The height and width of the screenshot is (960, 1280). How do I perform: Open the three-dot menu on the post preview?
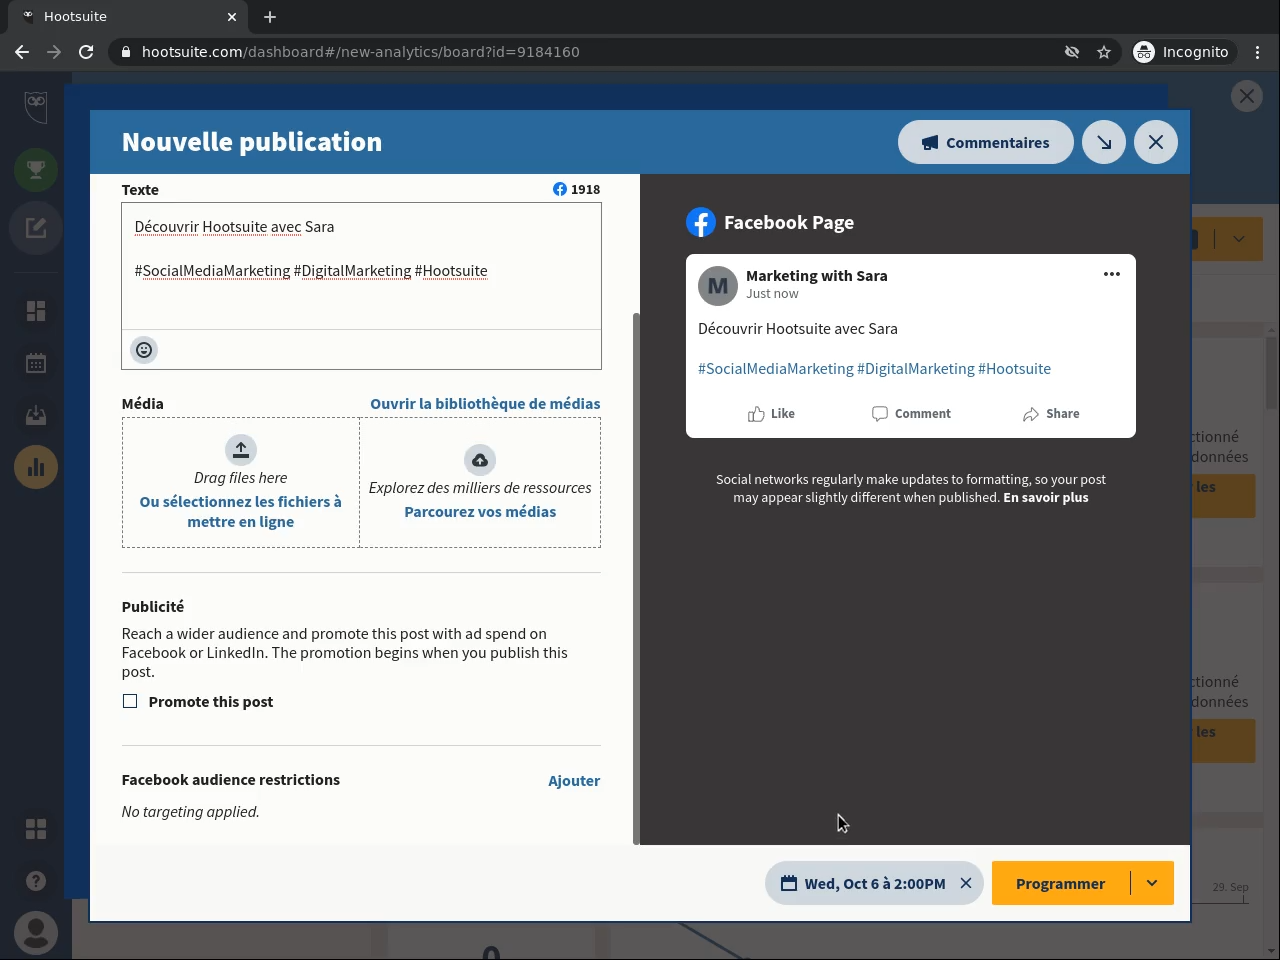(x=1112, y=274)
